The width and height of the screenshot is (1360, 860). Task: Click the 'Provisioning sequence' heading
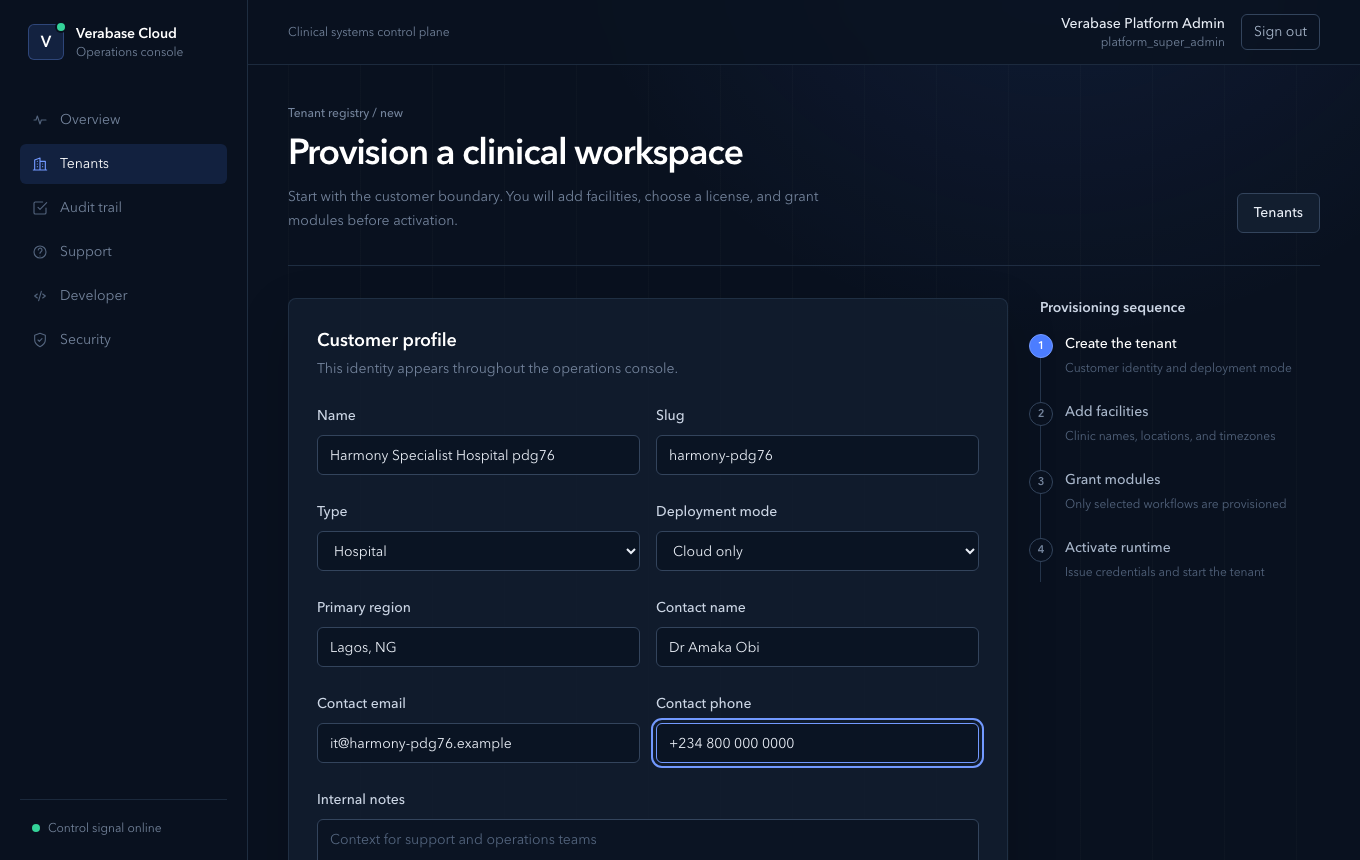(1112, 307)
